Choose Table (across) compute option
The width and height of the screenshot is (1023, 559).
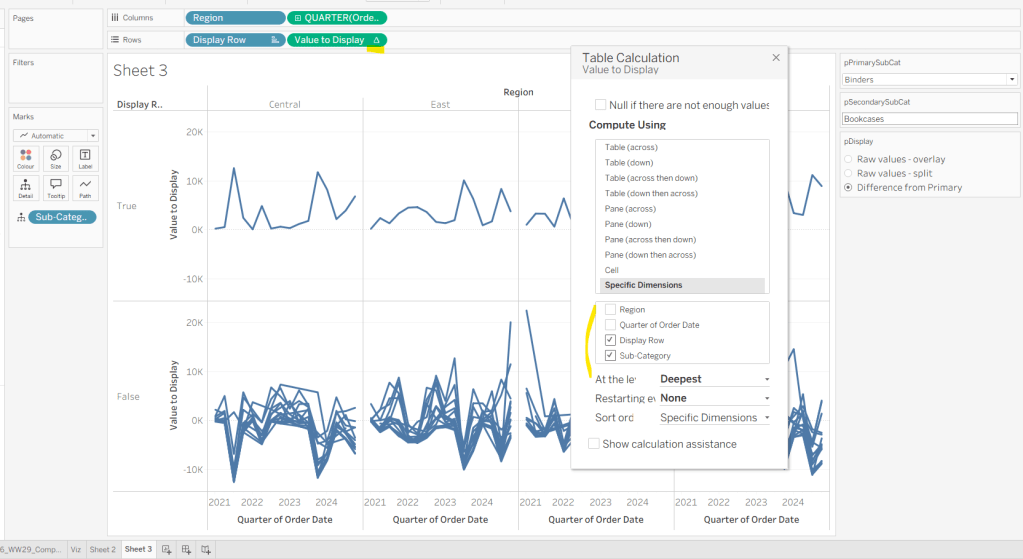(x=631, y=147)
